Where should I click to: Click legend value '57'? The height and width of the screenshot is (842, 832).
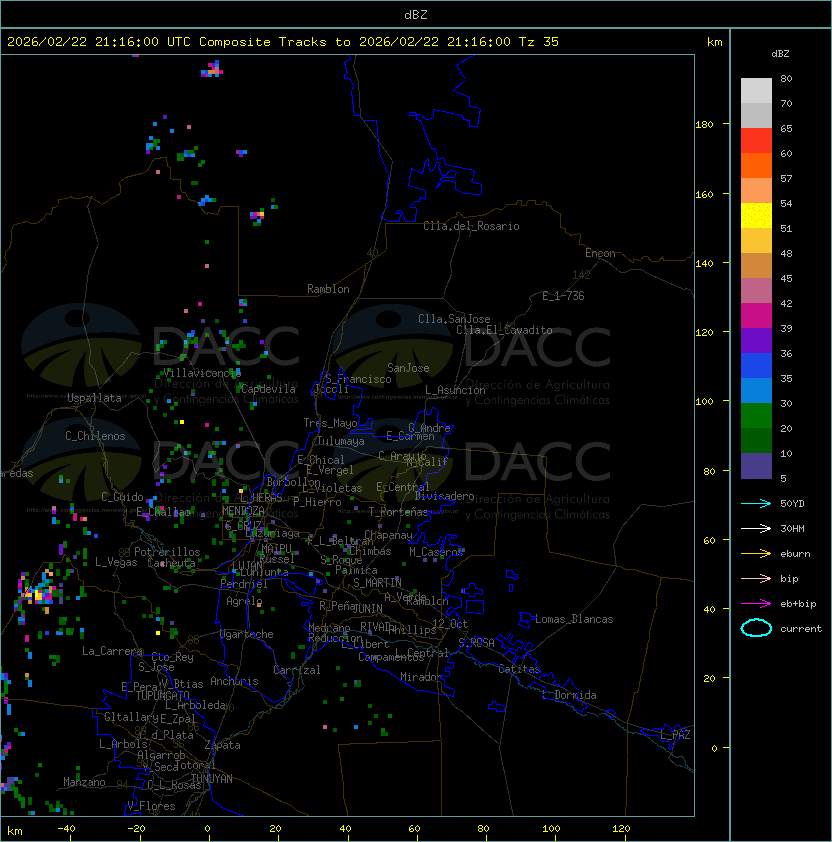tap(786, 178)
